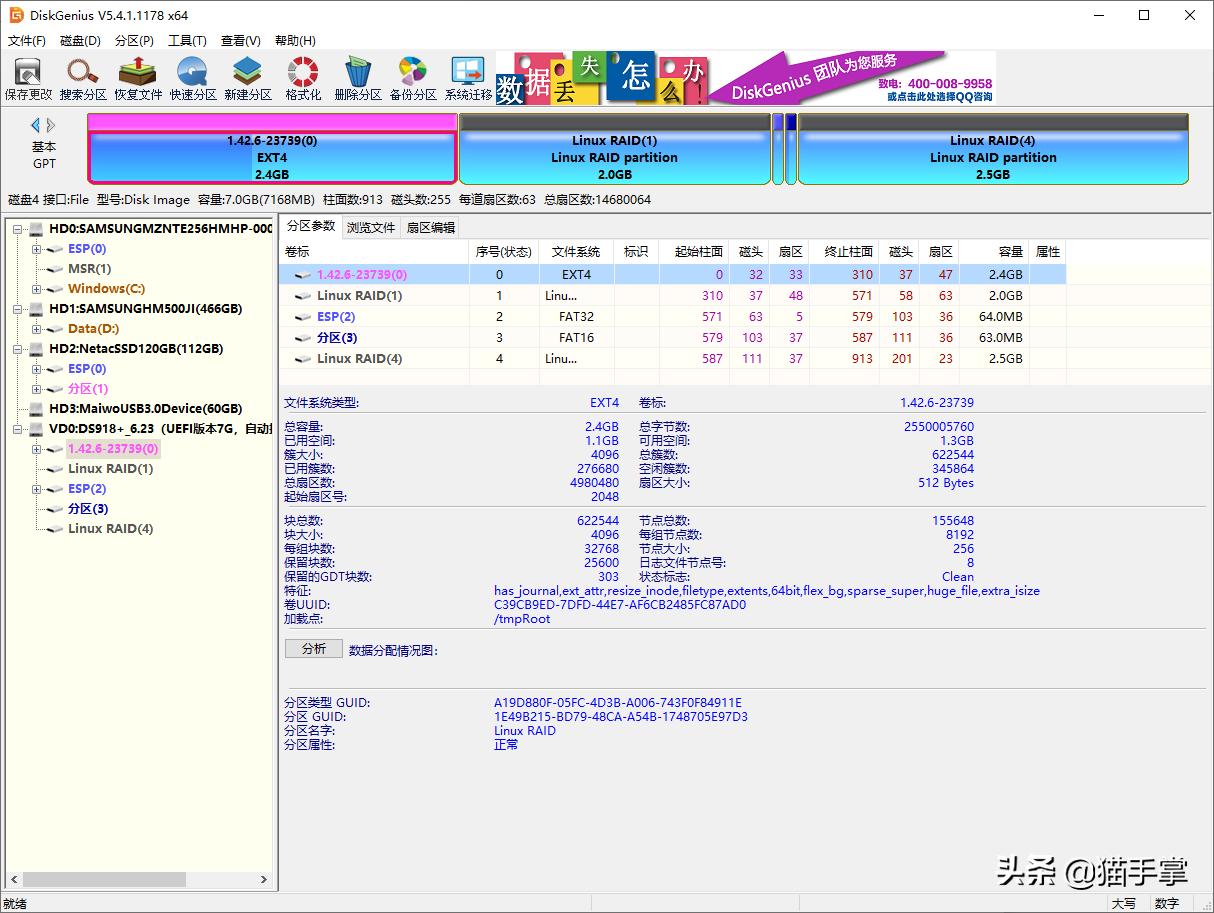This screenshot has width=1214, height=913.
Task: Click the 分析 button
Action: 313,648
